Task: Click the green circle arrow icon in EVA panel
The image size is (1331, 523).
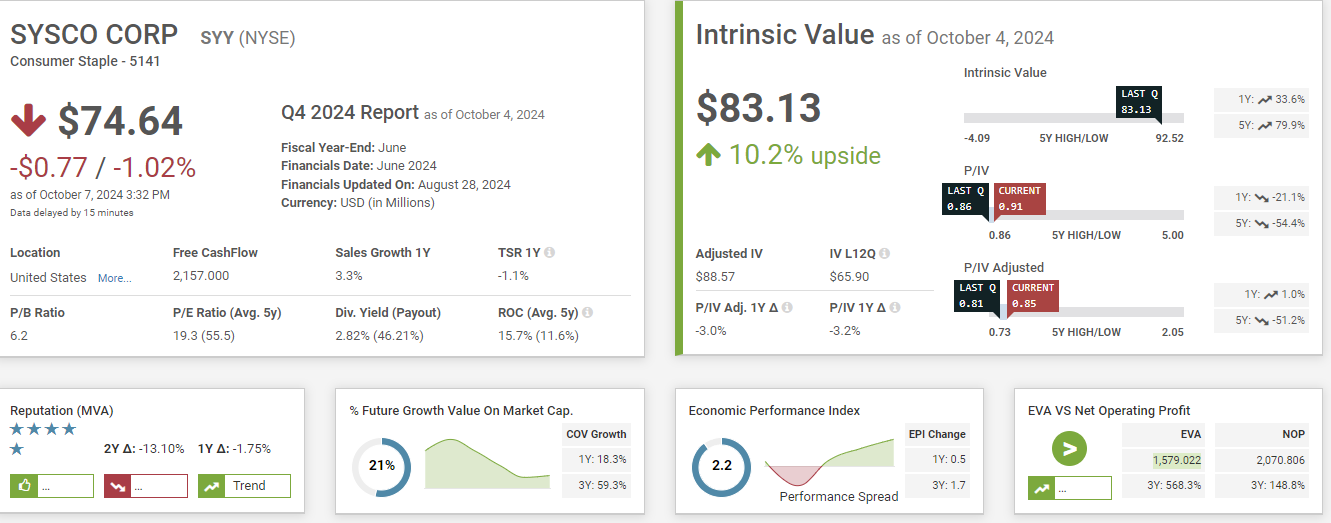Action: click(1069, 448)
